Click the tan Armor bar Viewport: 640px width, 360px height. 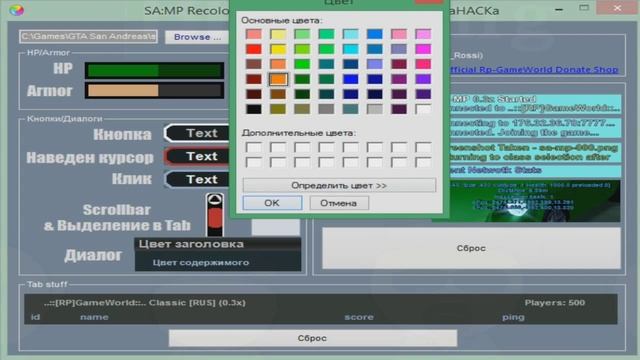(154, 90)
